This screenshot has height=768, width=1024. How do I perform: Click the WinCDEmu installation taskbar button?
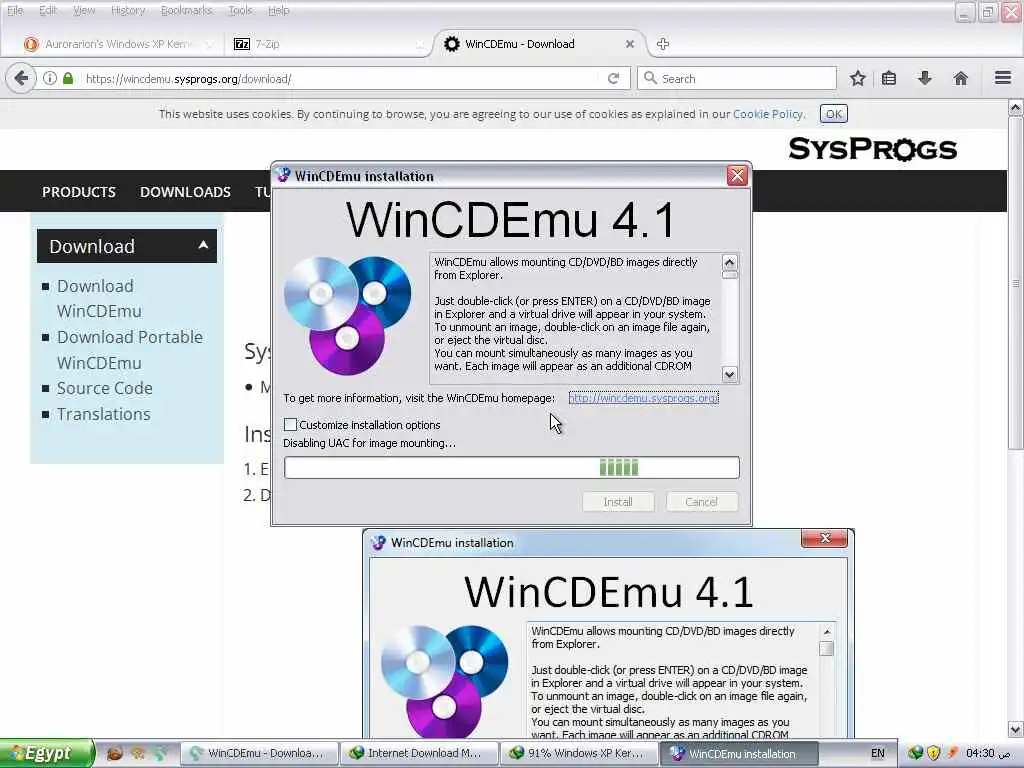(x=739, y=753)
